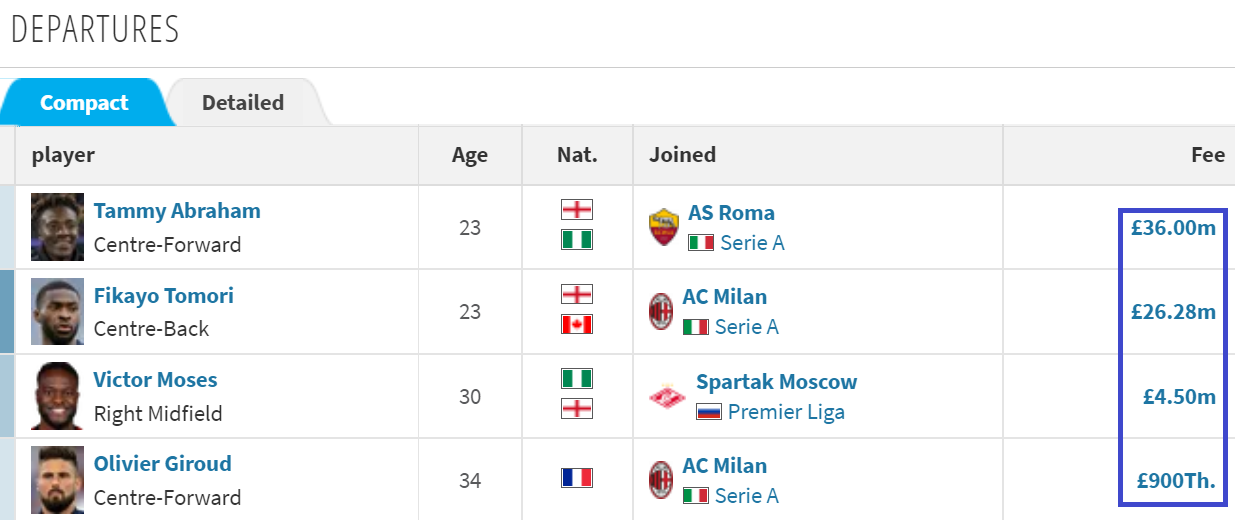Click Canada flag in Tomori's nationality
Image resolution: width=1235 pixels, height=520 pixels.
pyautogui.click(x=577, y=324)
